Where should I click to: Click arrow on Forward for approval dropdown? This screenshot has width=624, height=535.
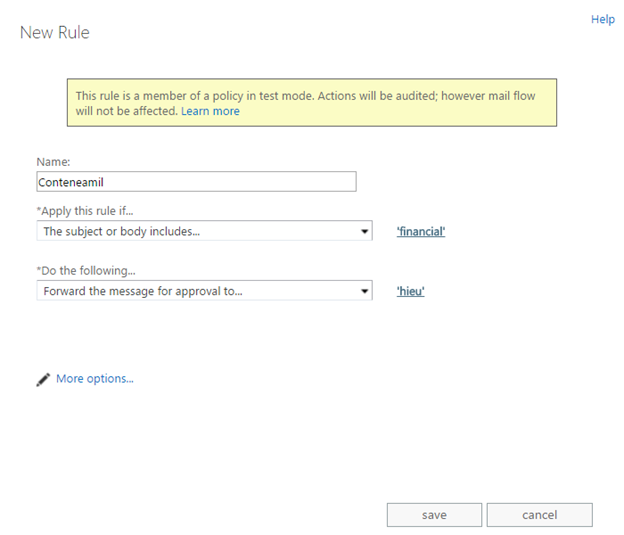pos(364,291)
